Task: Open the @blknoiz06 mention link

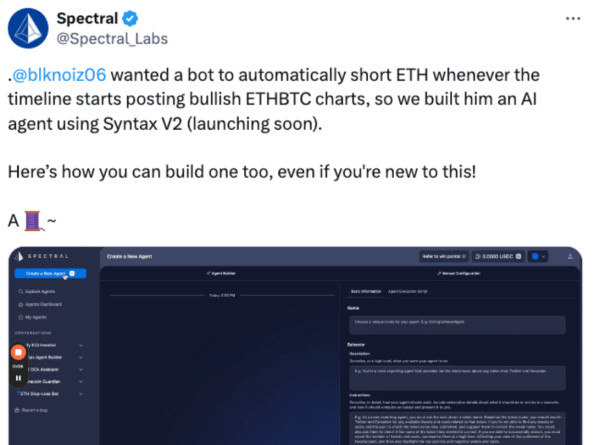Action: click(x=61, y=76)
